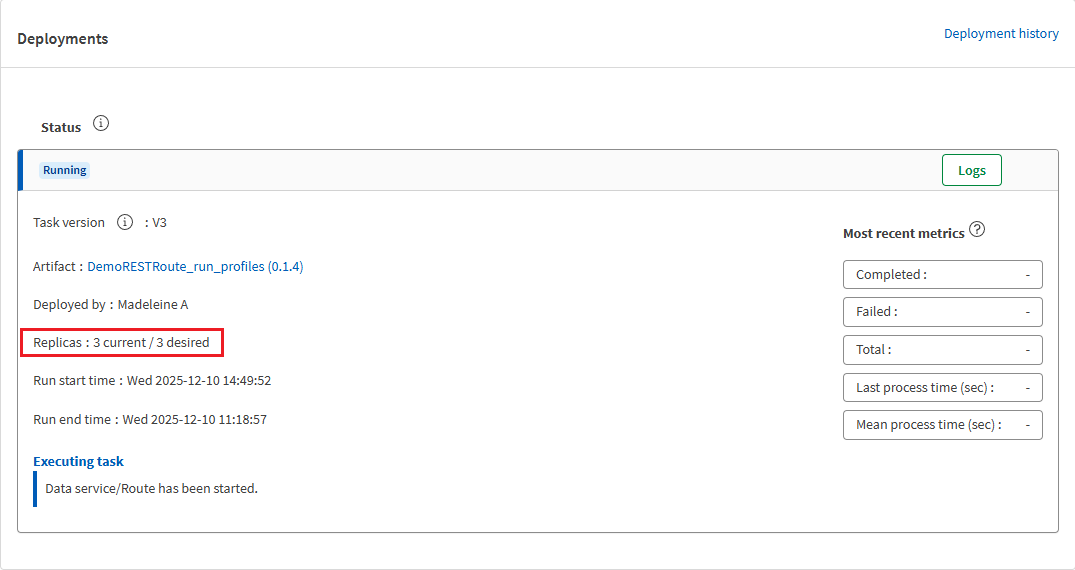Click the Task version info icon

pyautogui.click(x=125, y=222)
